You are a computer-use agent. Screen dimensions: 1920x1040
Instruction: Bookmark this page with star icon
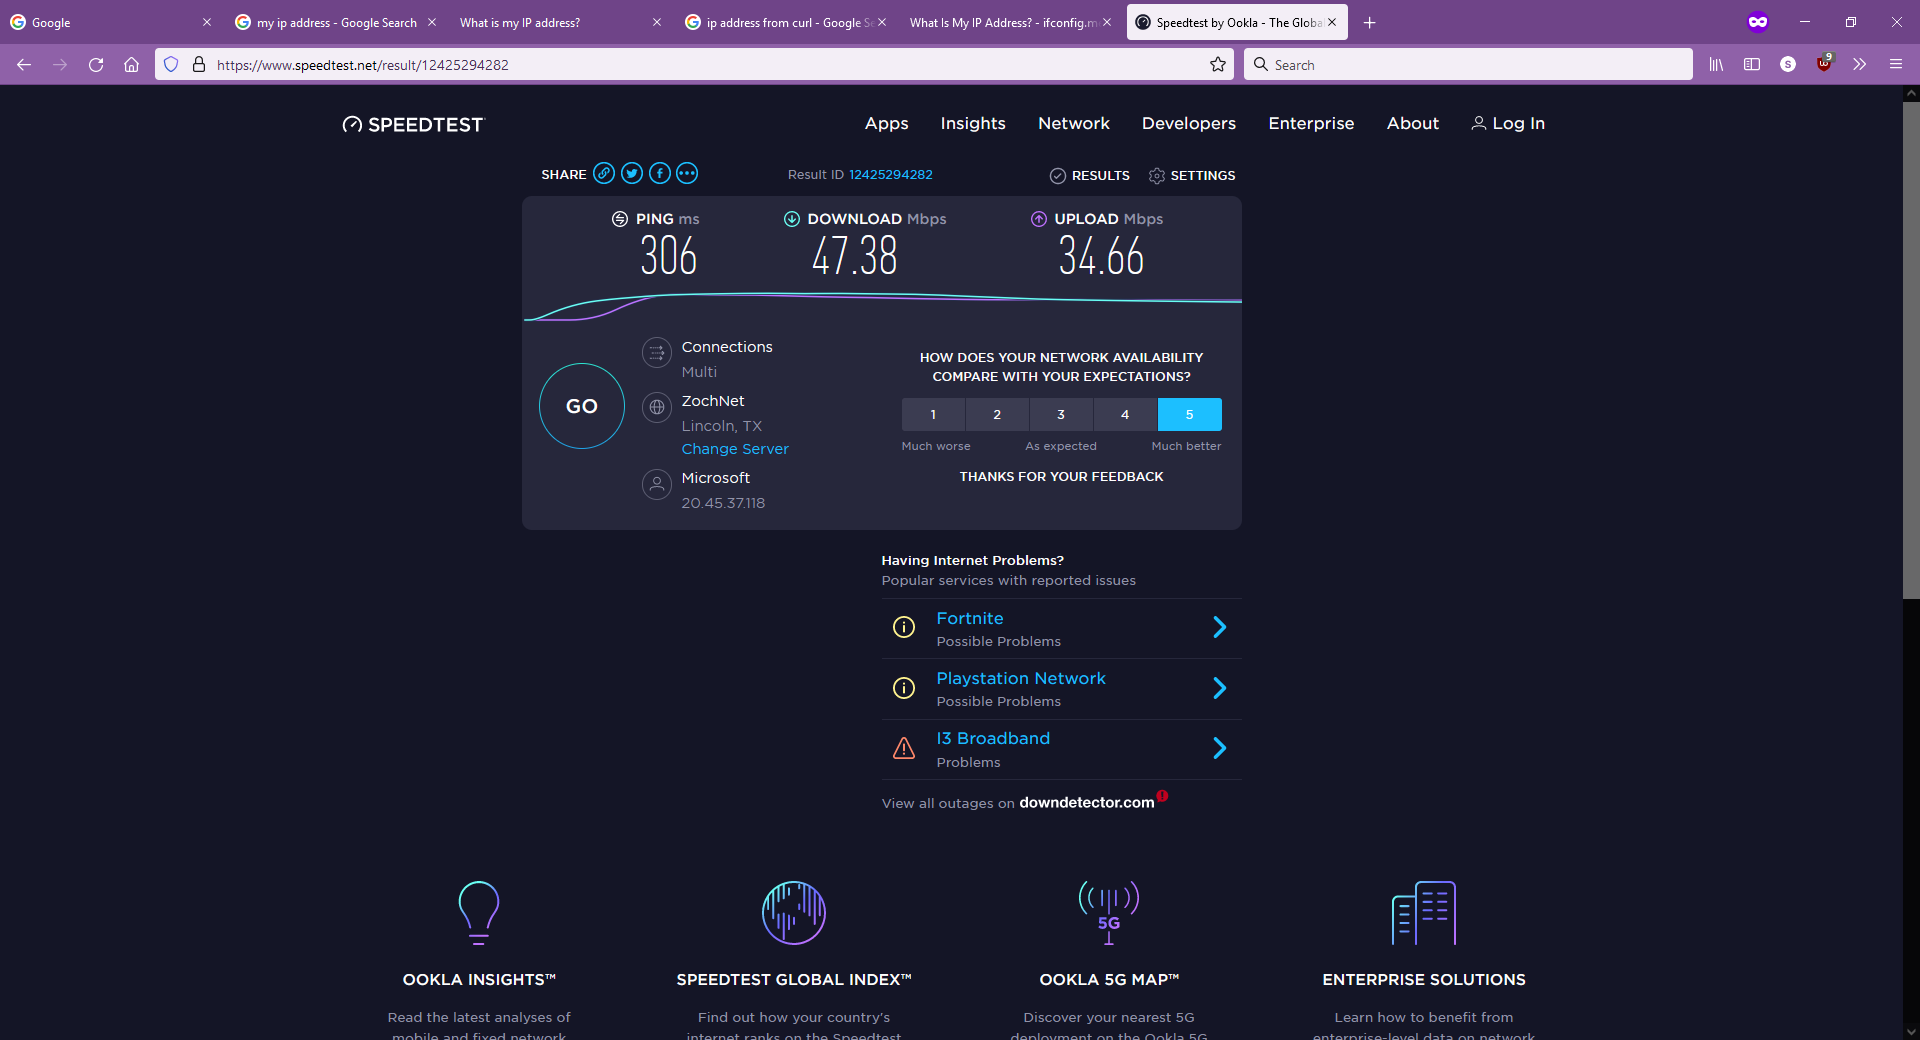click(1218, 64)
